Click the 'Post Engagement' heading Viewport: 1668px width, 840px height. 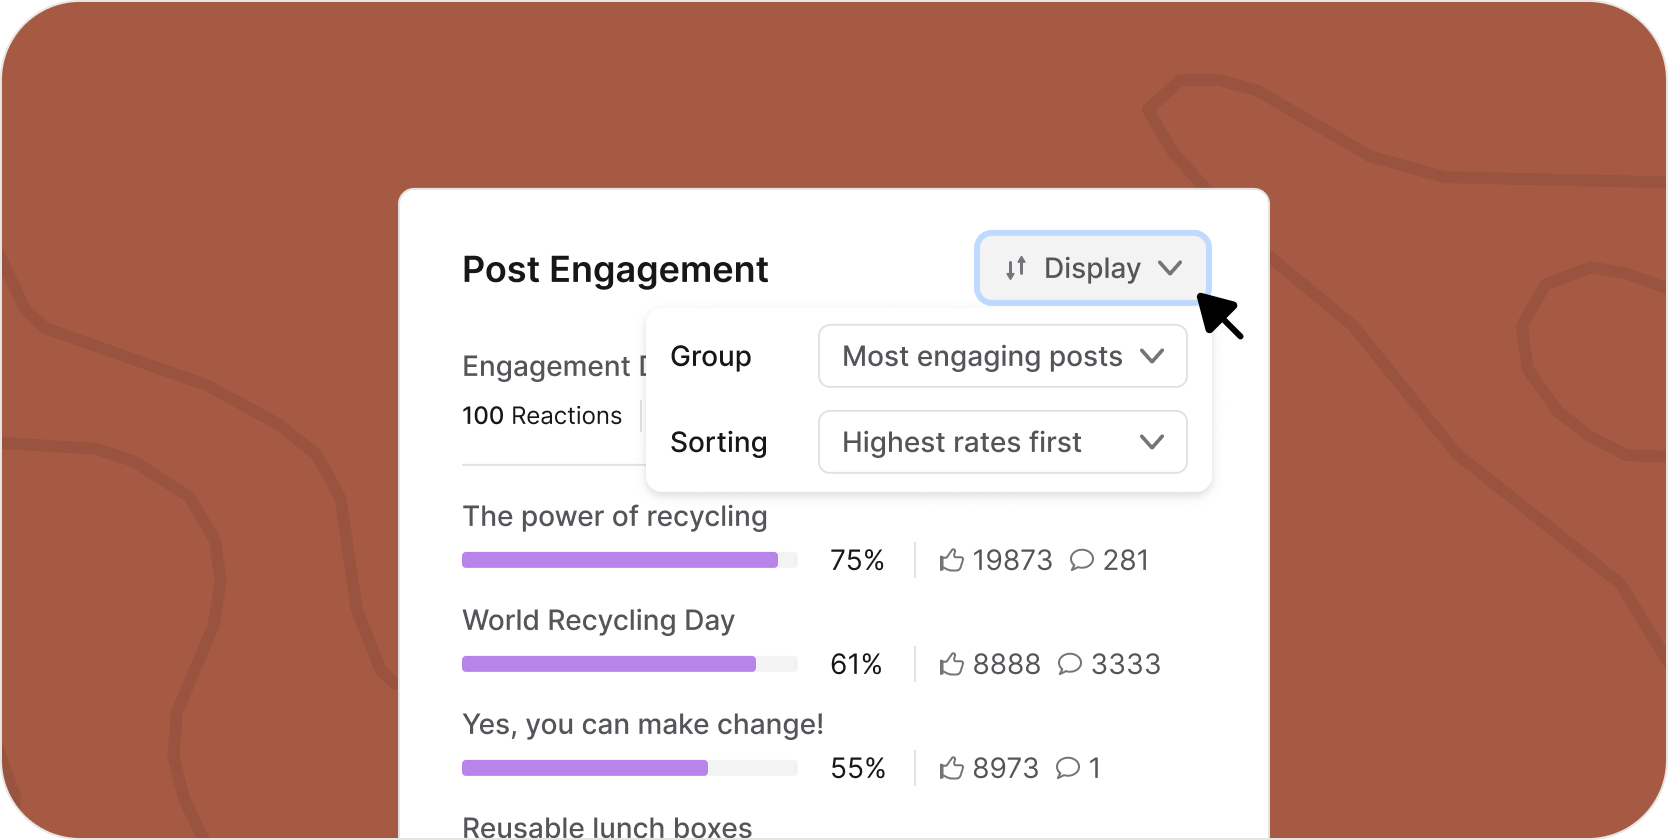(615, 270)
